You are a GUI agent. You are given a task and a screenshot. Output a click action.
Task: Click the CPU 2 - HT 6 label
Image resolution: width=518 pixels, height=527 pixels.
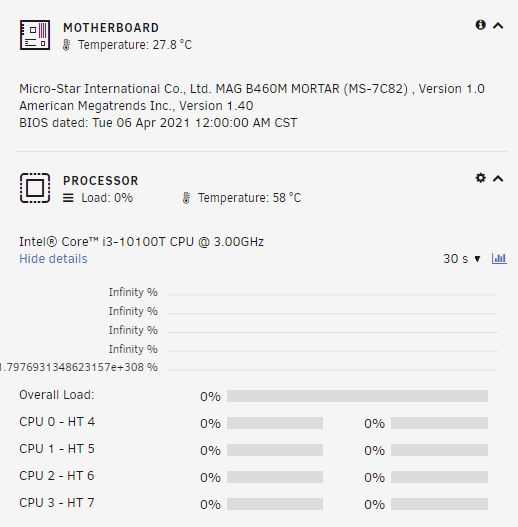[x=56, y=476]
